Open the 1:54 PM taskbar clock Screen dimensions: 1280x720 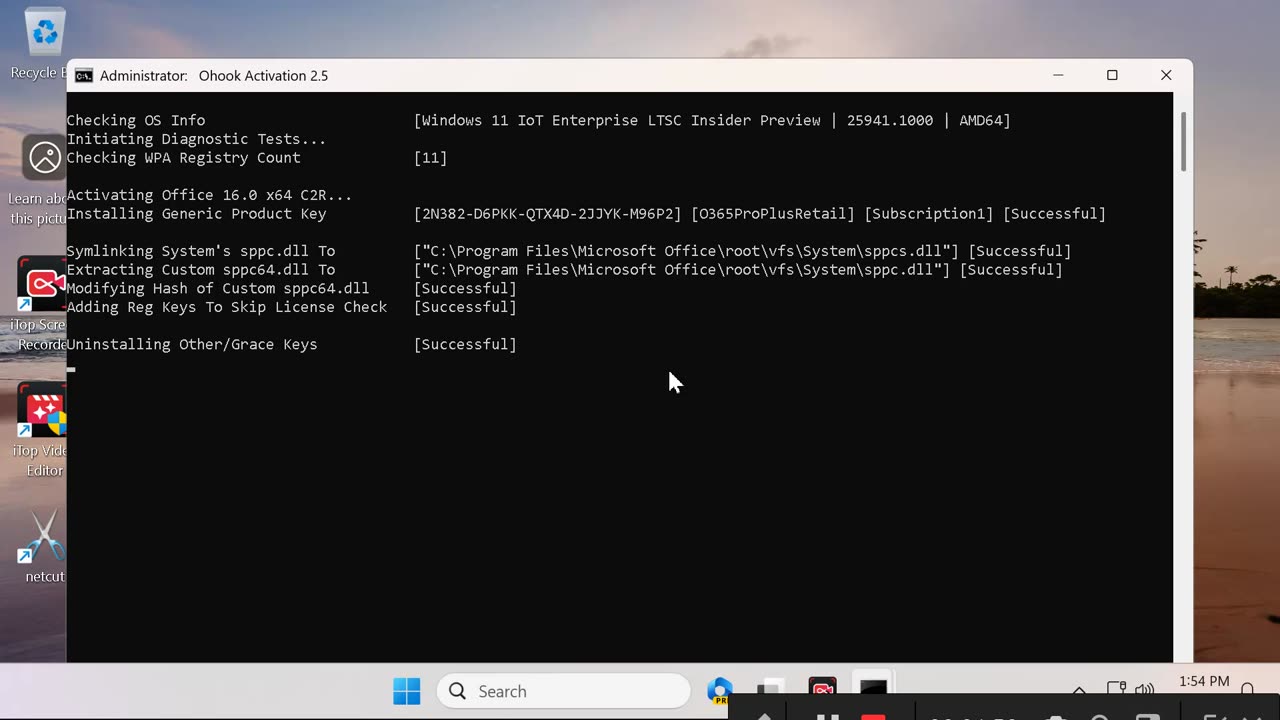coord(1204,682)
